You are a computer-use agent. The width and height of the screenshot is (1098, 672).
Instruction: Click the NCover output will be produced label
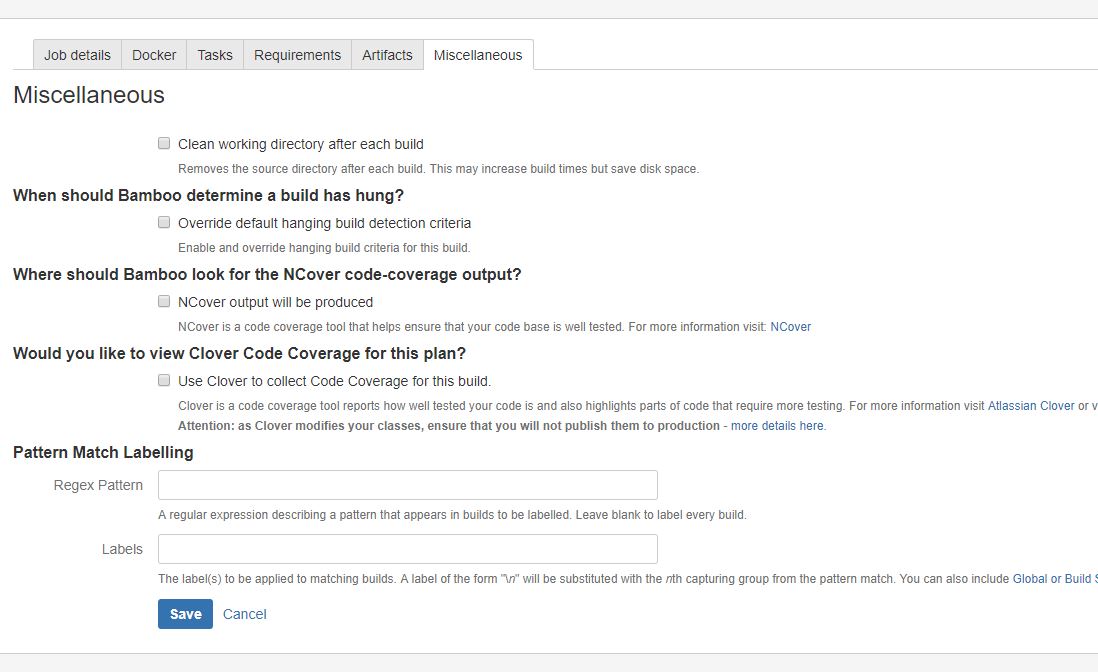[x=275, y=302]
